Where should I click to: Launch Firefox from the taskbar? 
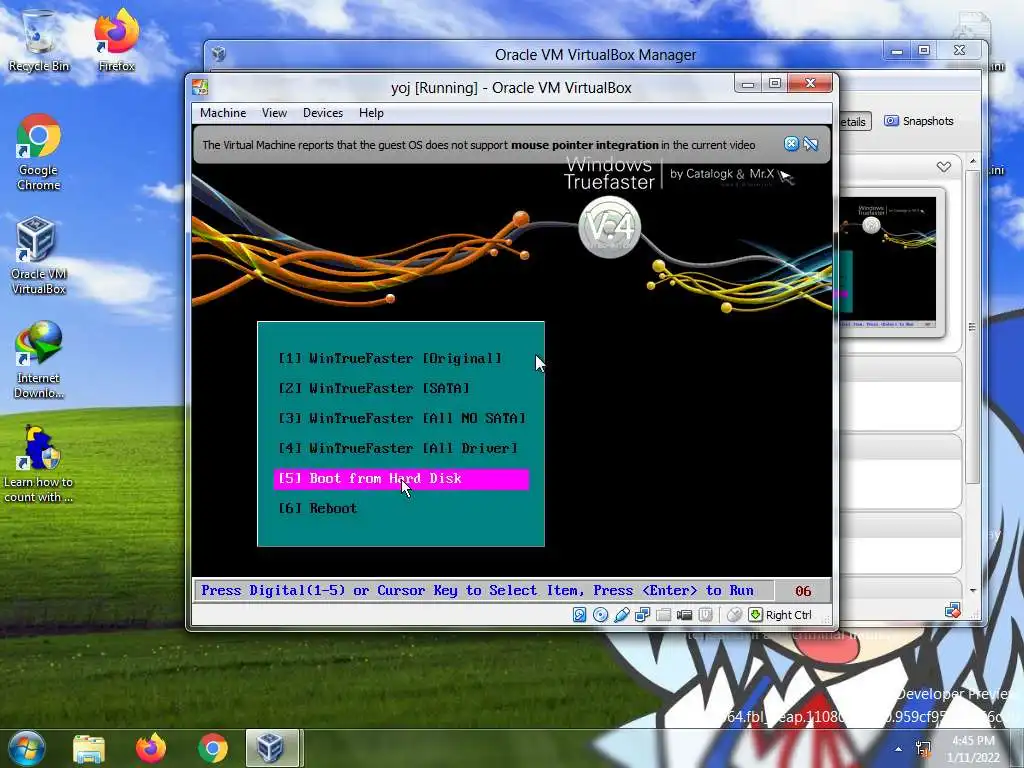pos(151,748)
